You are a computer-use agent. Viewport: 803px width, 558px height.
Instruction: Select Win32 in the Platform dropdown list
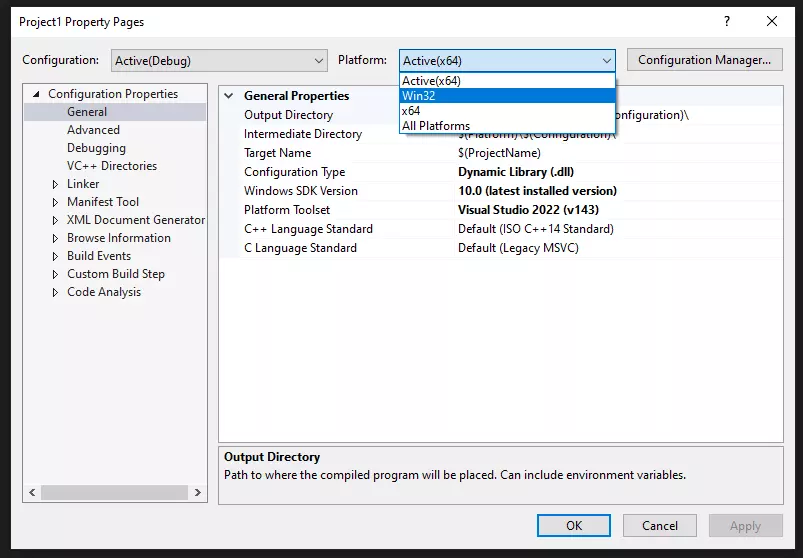(419, 96)
